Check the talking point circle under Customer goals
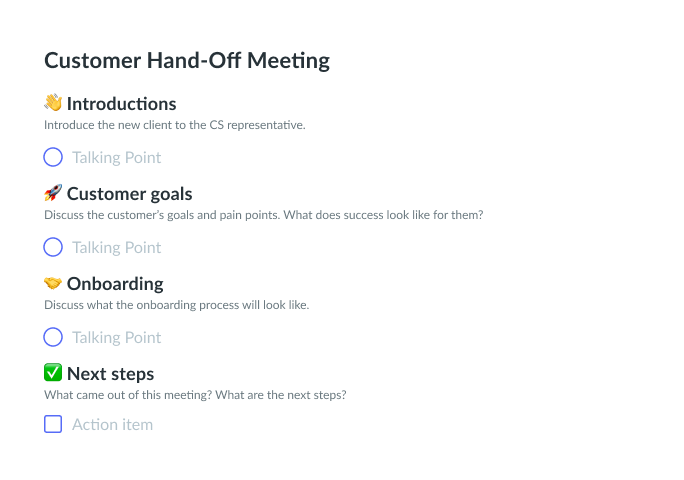This screenshot has height=480, width=684. (53, 247)
